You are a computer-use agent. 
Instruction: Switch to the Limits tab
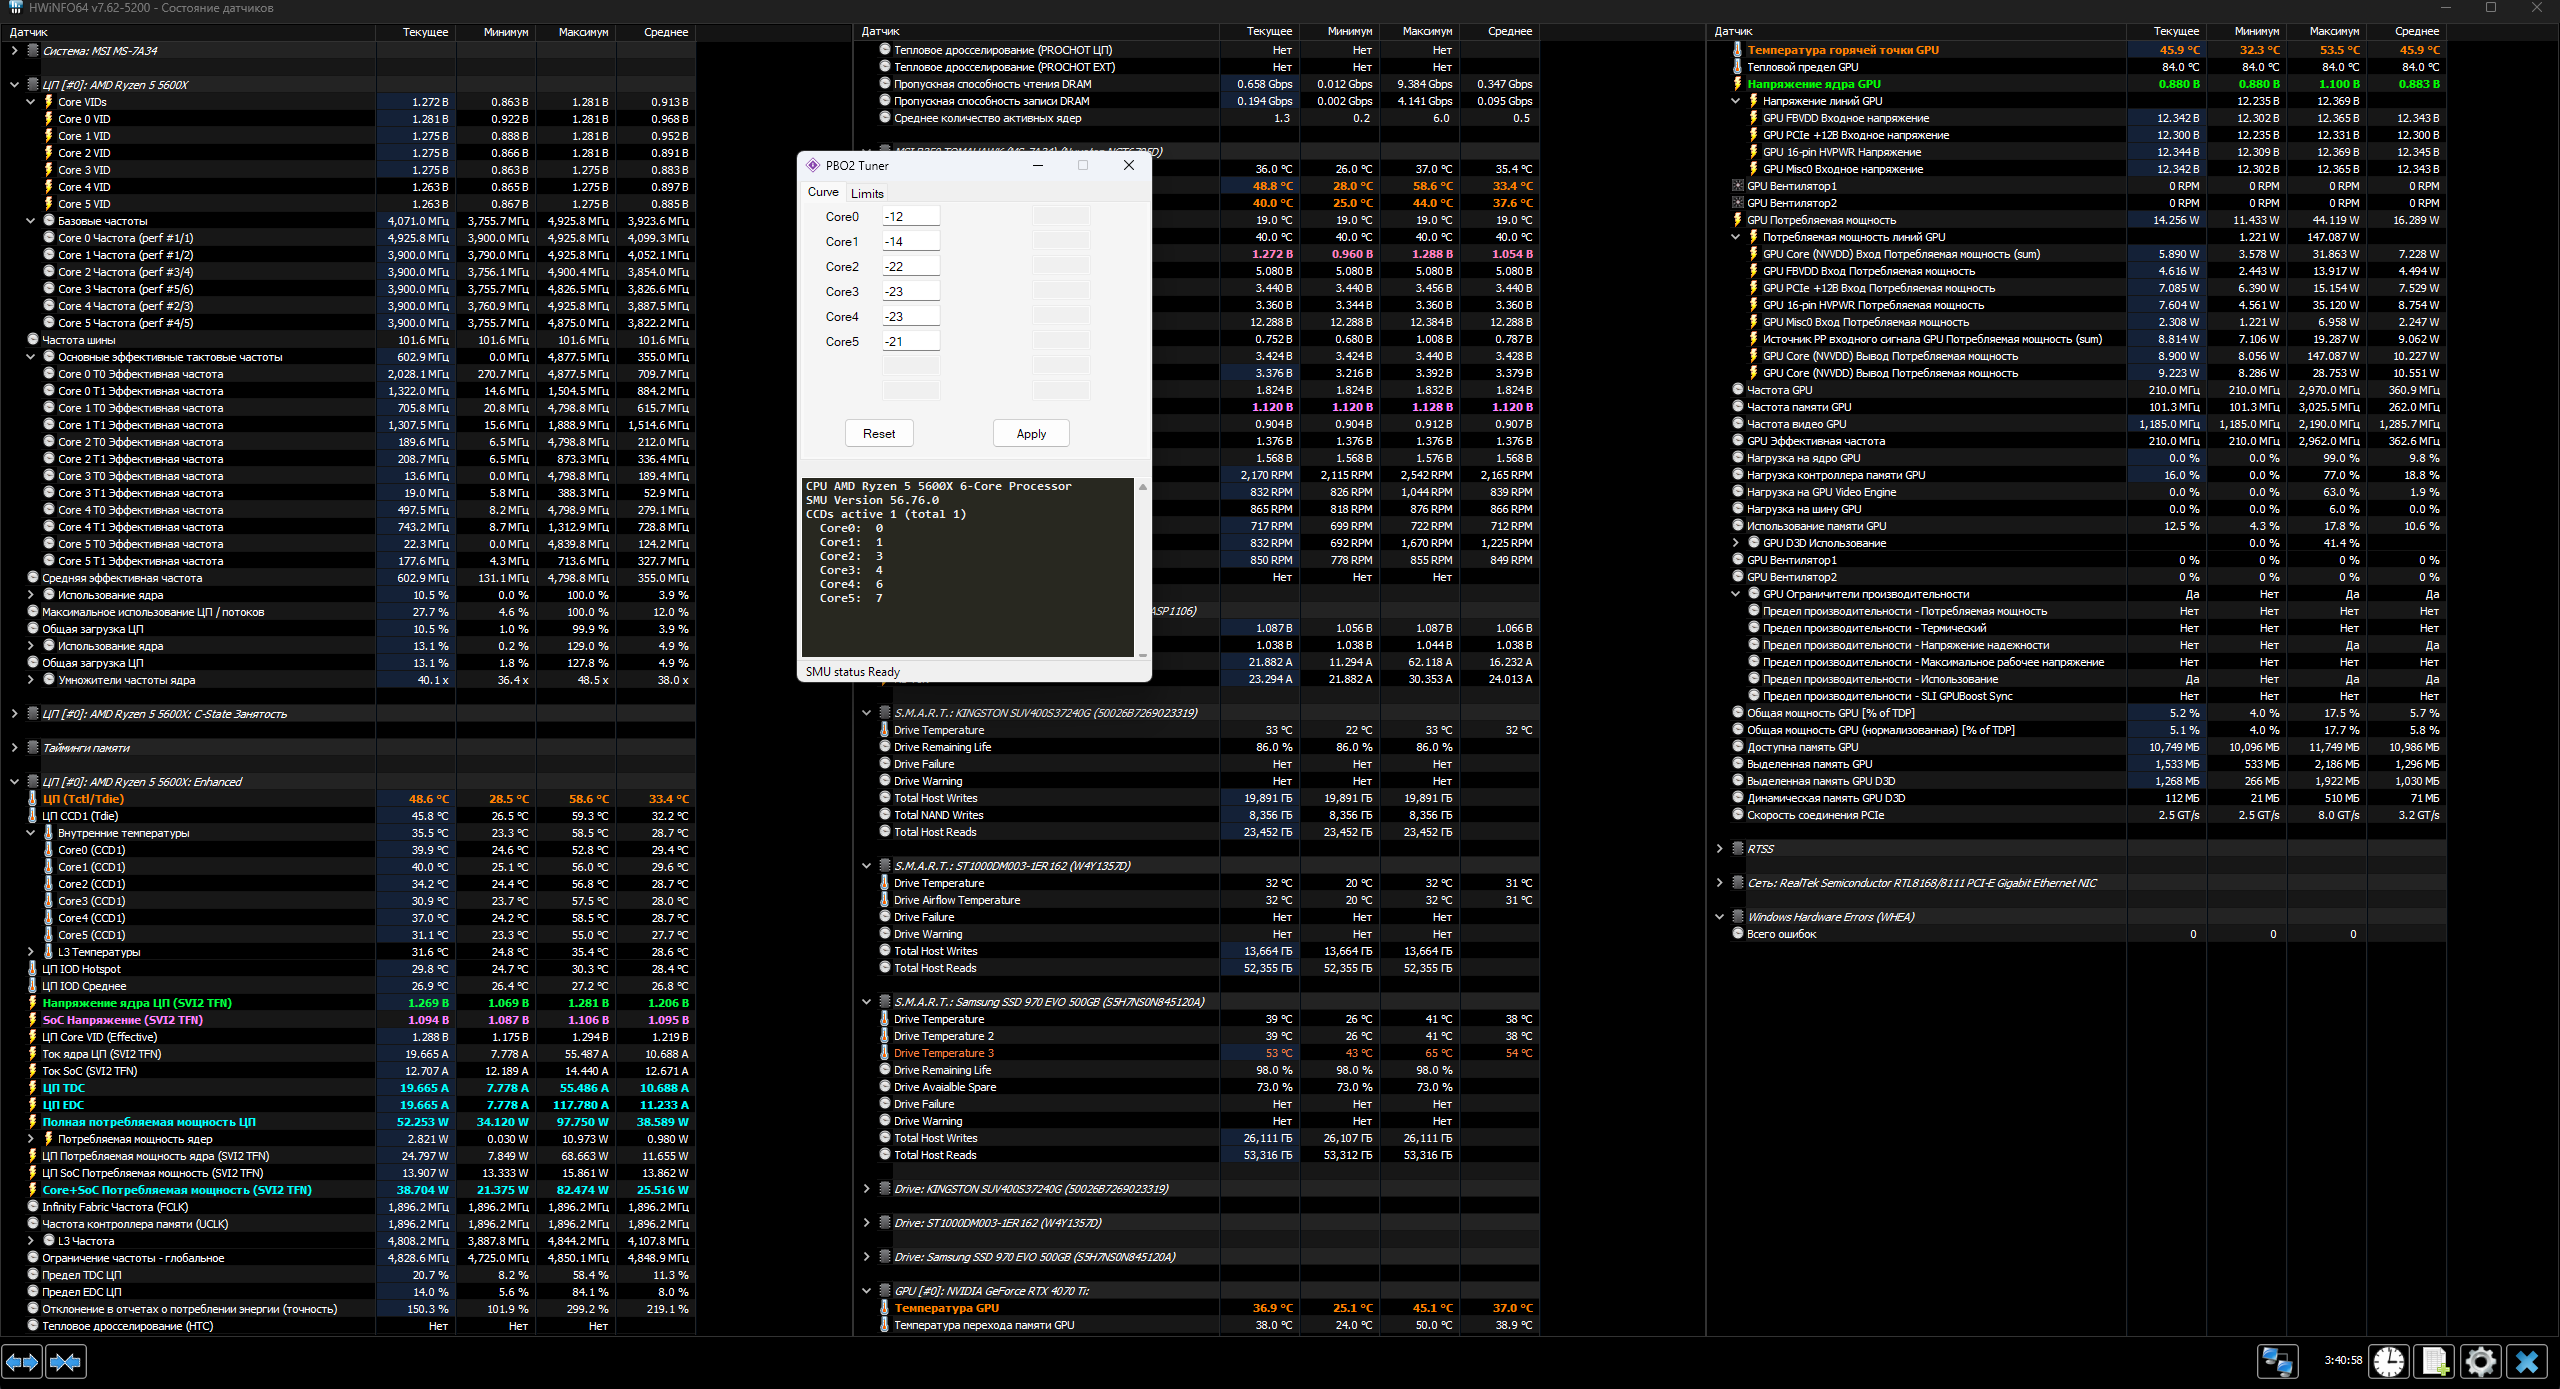867,193
